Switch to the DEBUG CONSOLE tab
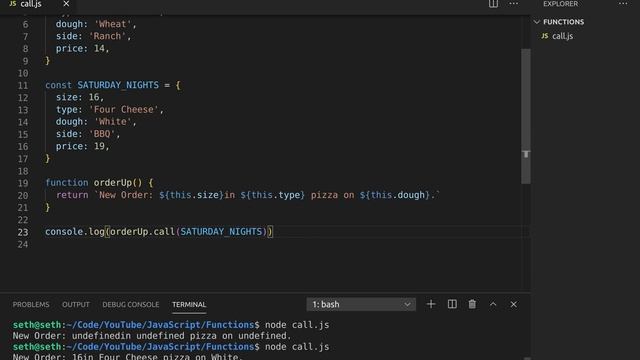The height and width of the screenshot is (360, 640). pos(131,304)
